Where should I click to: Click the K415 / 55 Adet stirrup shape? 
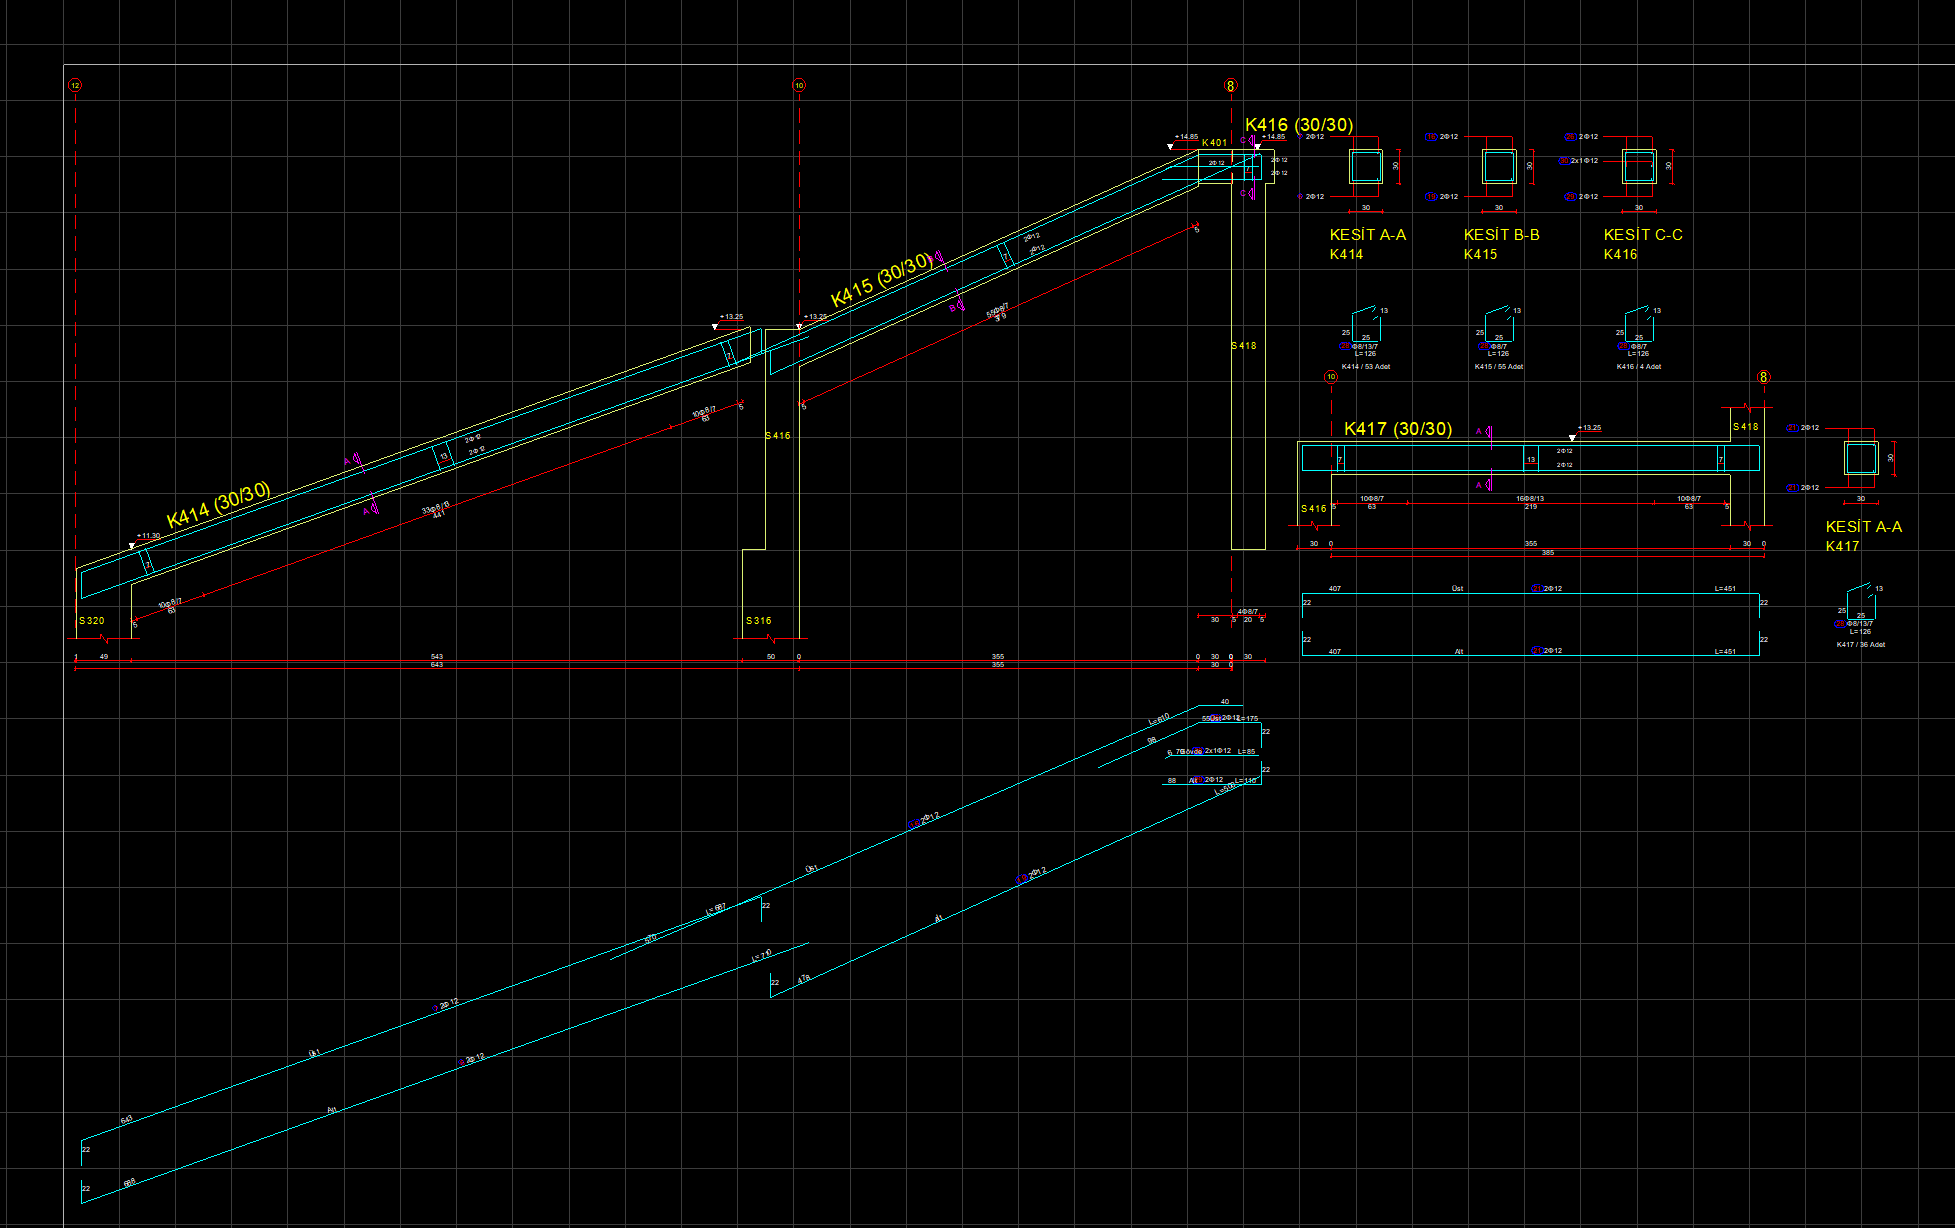[x=1498, y=324]
